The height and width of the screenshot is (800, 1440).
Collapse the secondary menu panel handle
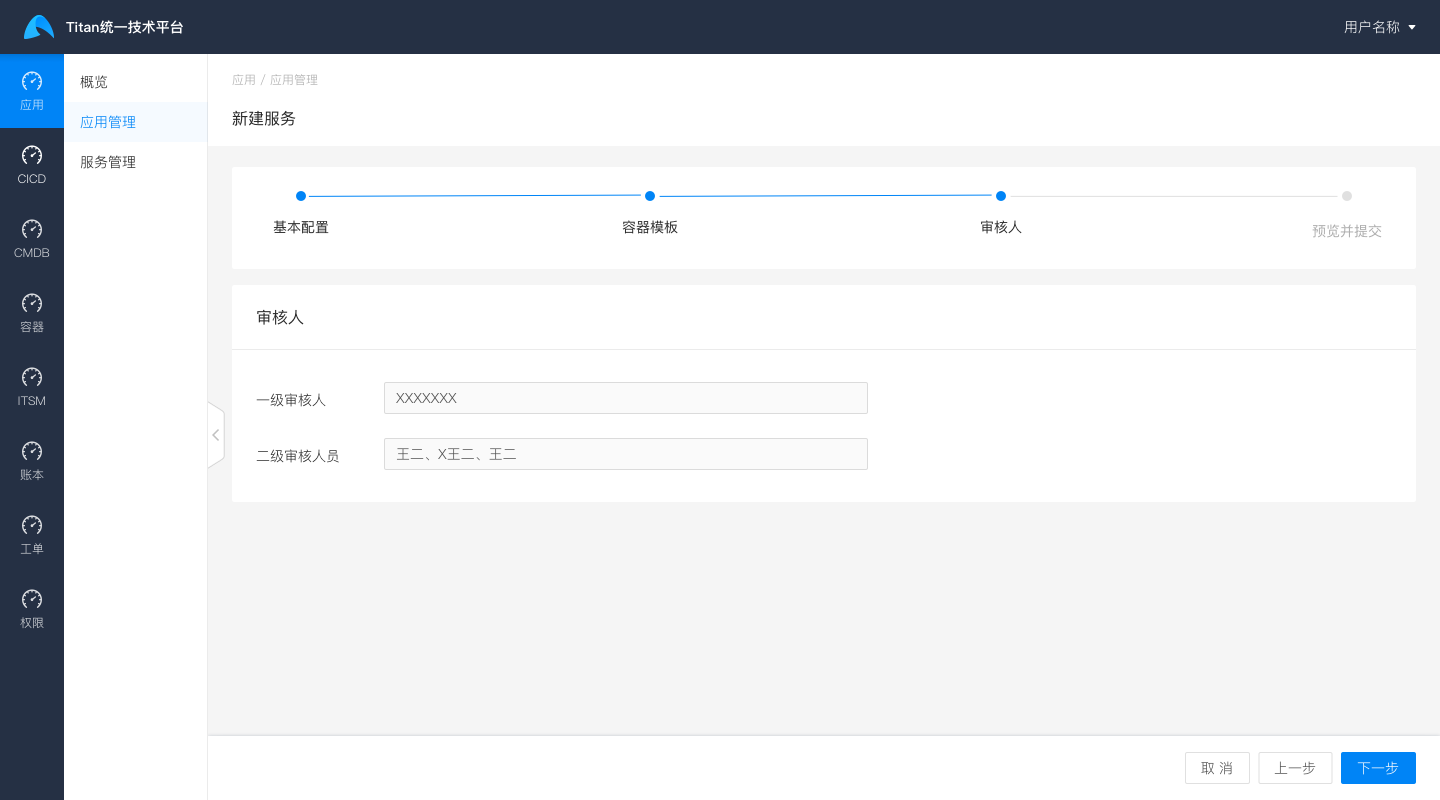pos(215,435)
